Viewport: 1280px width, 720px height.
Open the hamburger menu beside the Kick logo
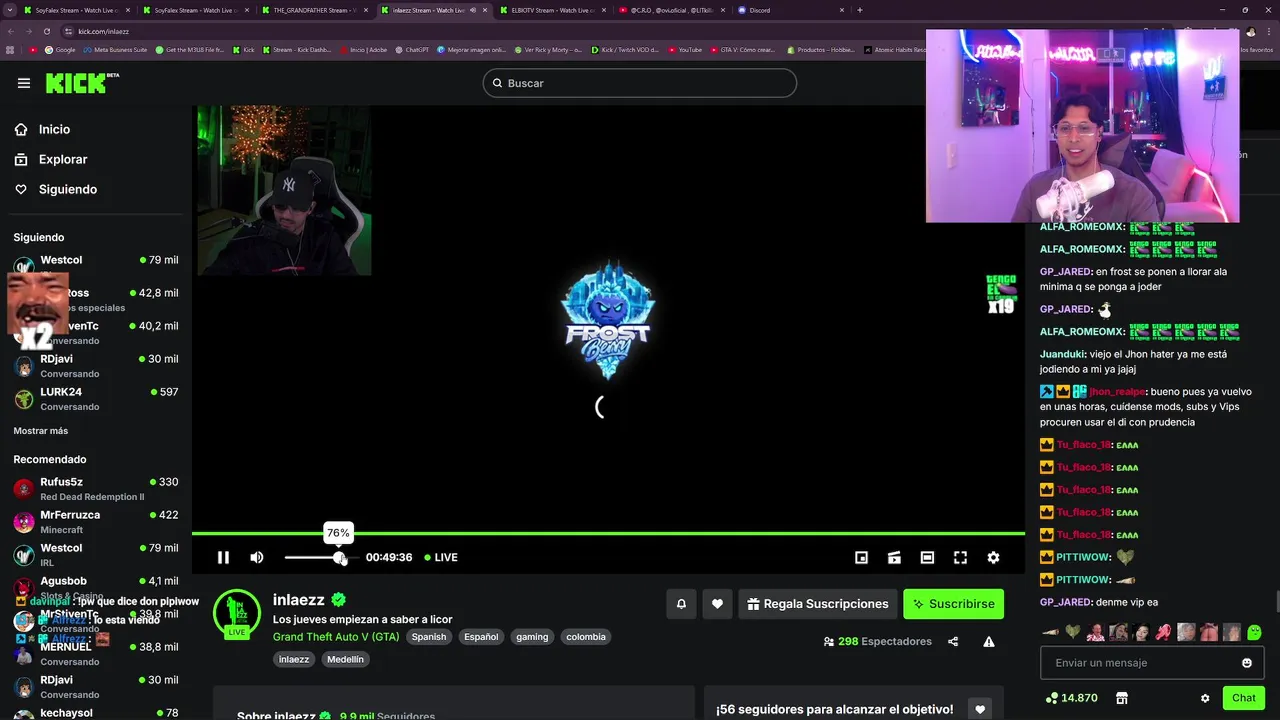click(x=24, y=83)
